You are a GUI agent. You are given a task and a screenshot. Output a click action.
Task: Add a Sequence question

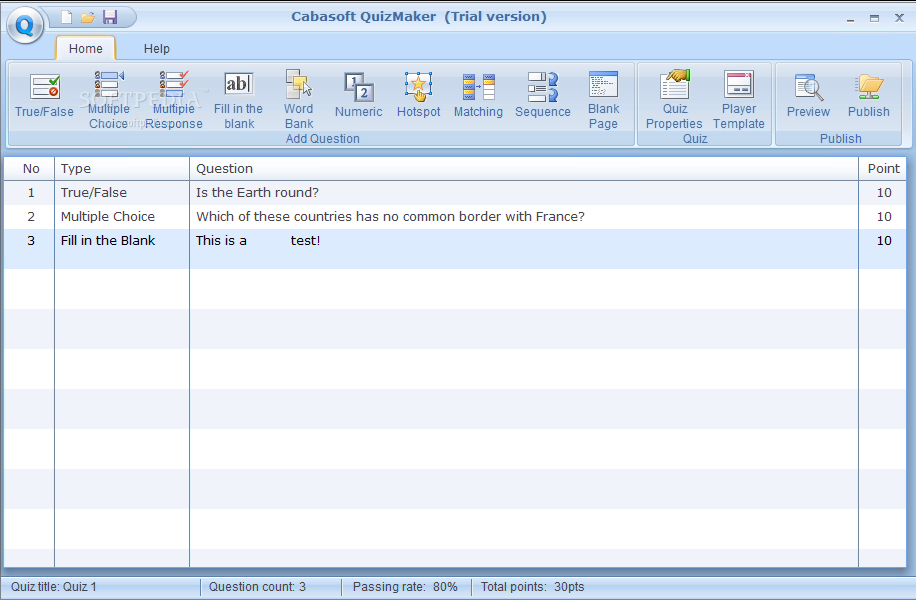pyautogui.click(x=543, y=96)
